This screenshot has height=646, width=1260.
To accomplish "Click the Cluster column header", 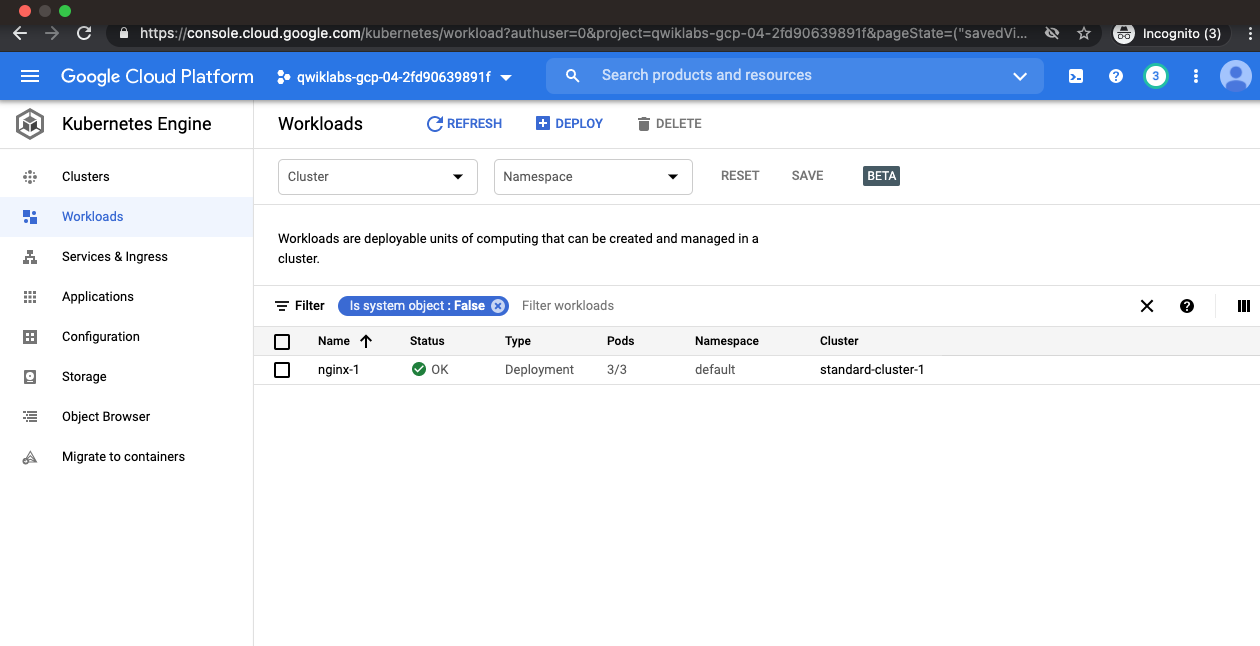I will (839, 341).
